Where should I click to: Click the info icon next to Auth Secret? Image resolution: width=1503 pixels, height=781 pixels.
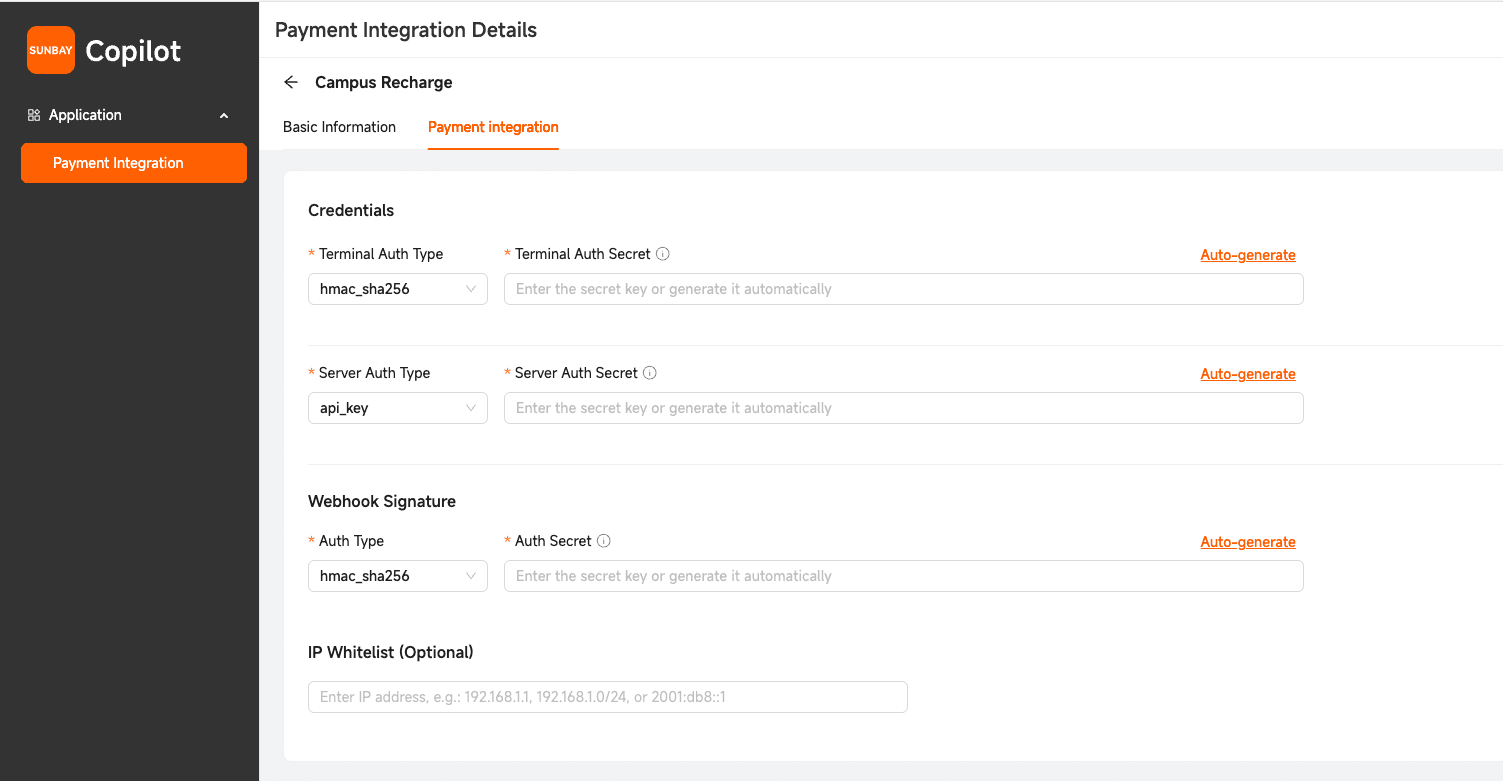pos(603,540)
